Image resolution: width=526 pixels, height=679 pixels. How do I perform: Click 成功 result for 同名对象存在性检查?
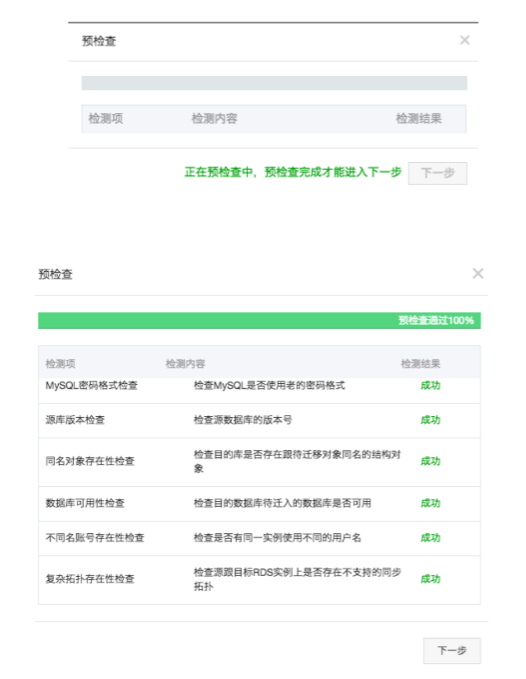point(430,461)
